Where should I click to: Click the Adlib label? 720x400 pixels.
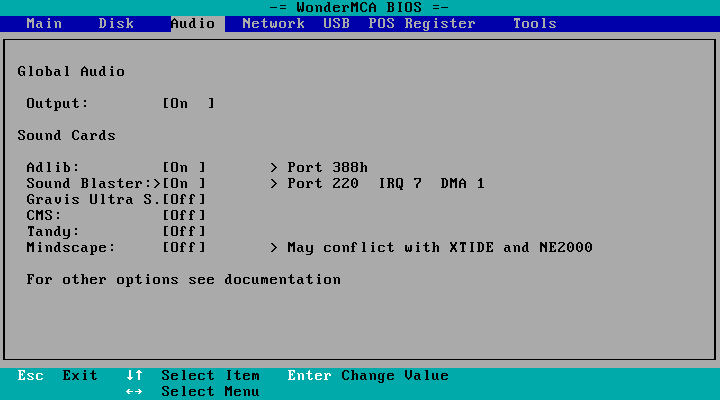tap(53, 167)
